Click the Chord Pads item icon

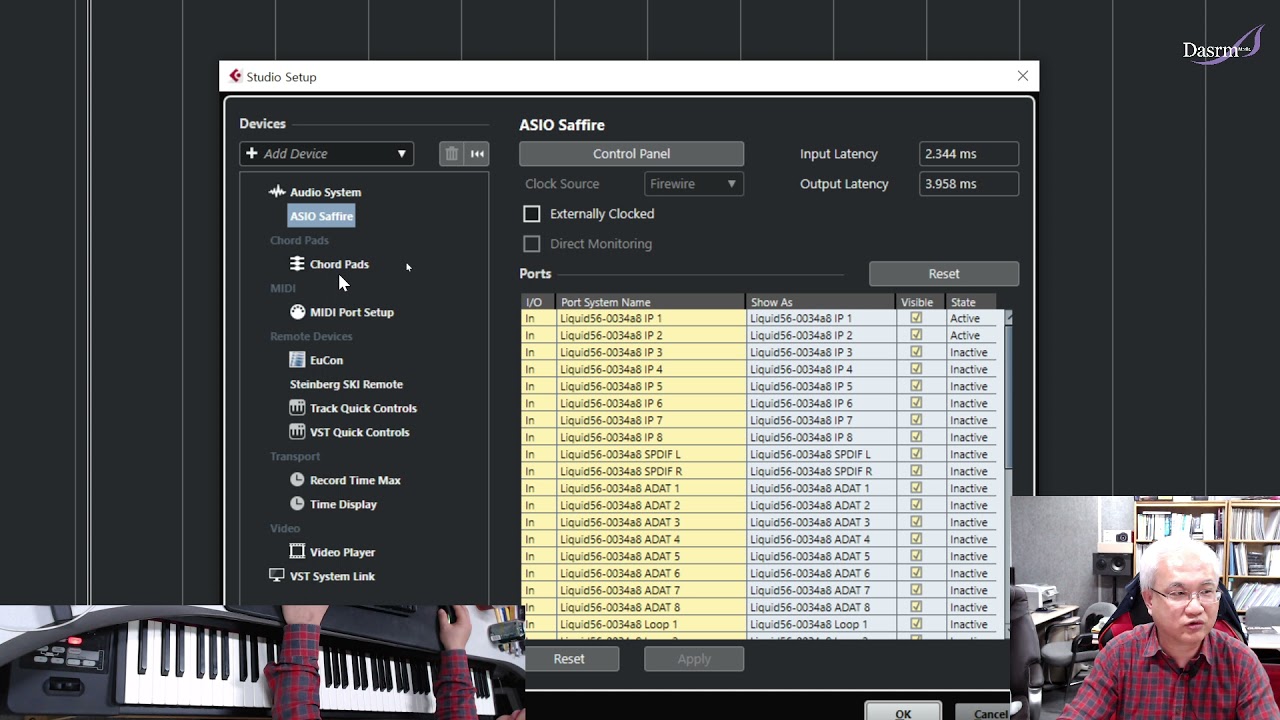click(297, 264)
